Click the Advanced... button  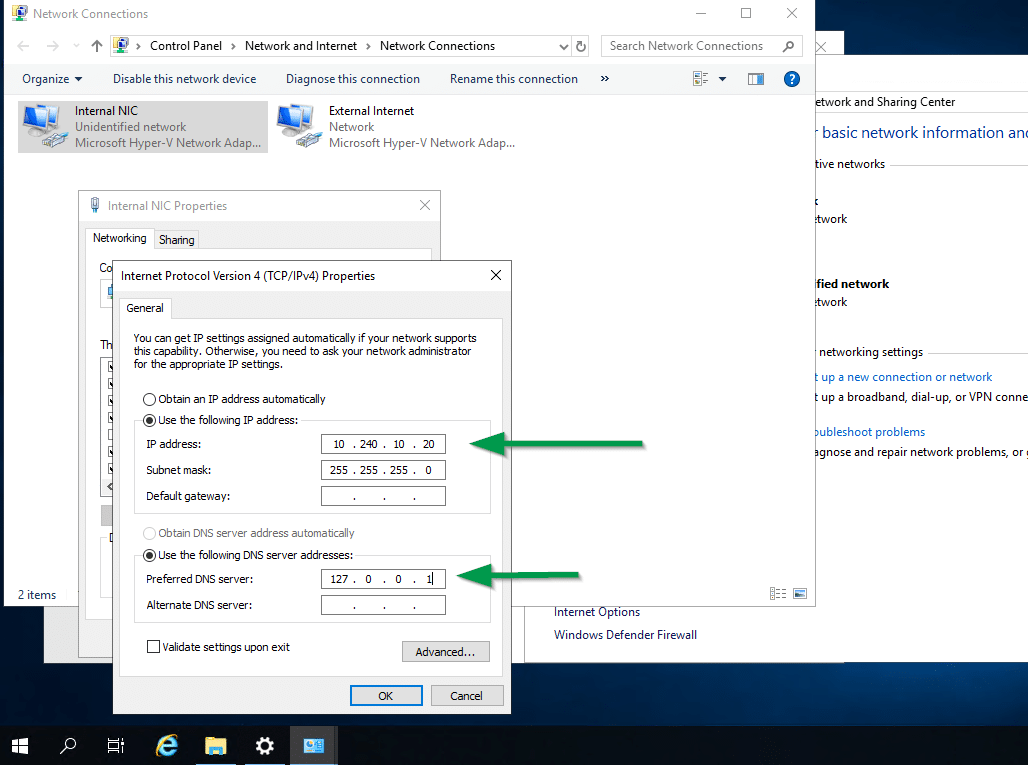[x=445, y=652]
